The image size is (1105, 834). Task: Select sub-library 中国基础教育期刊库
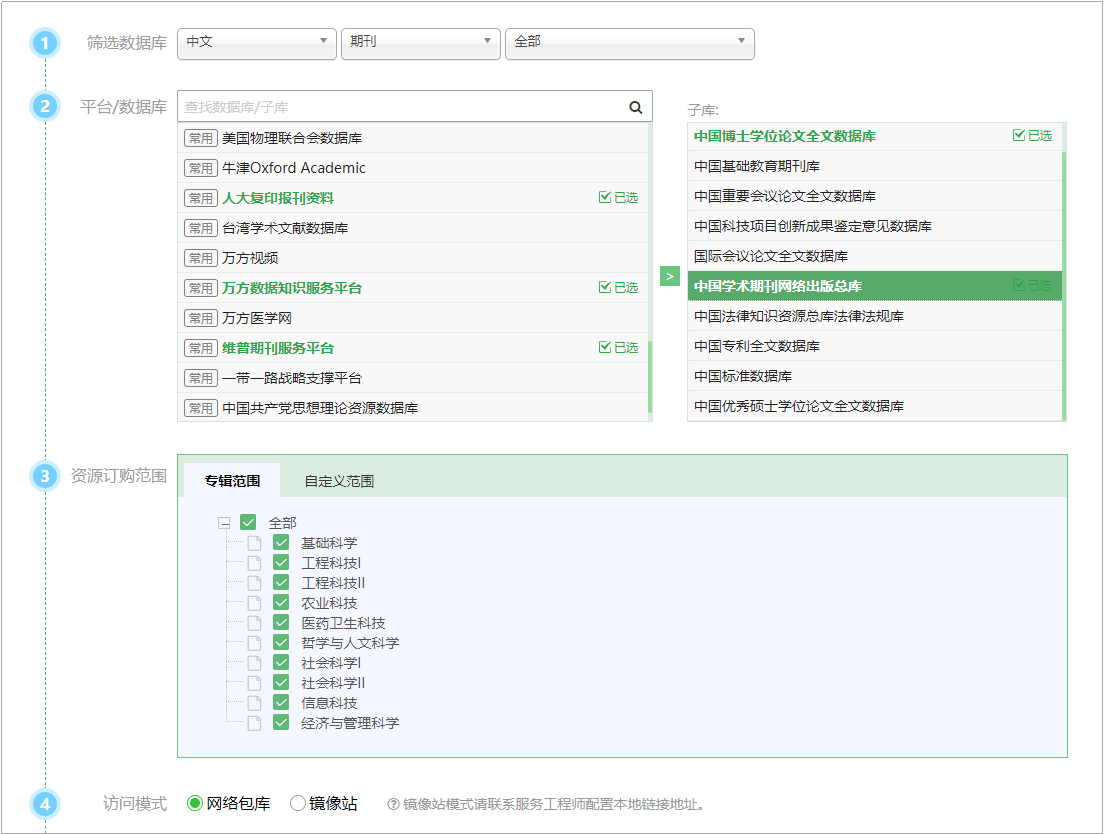tap(875, 166)
